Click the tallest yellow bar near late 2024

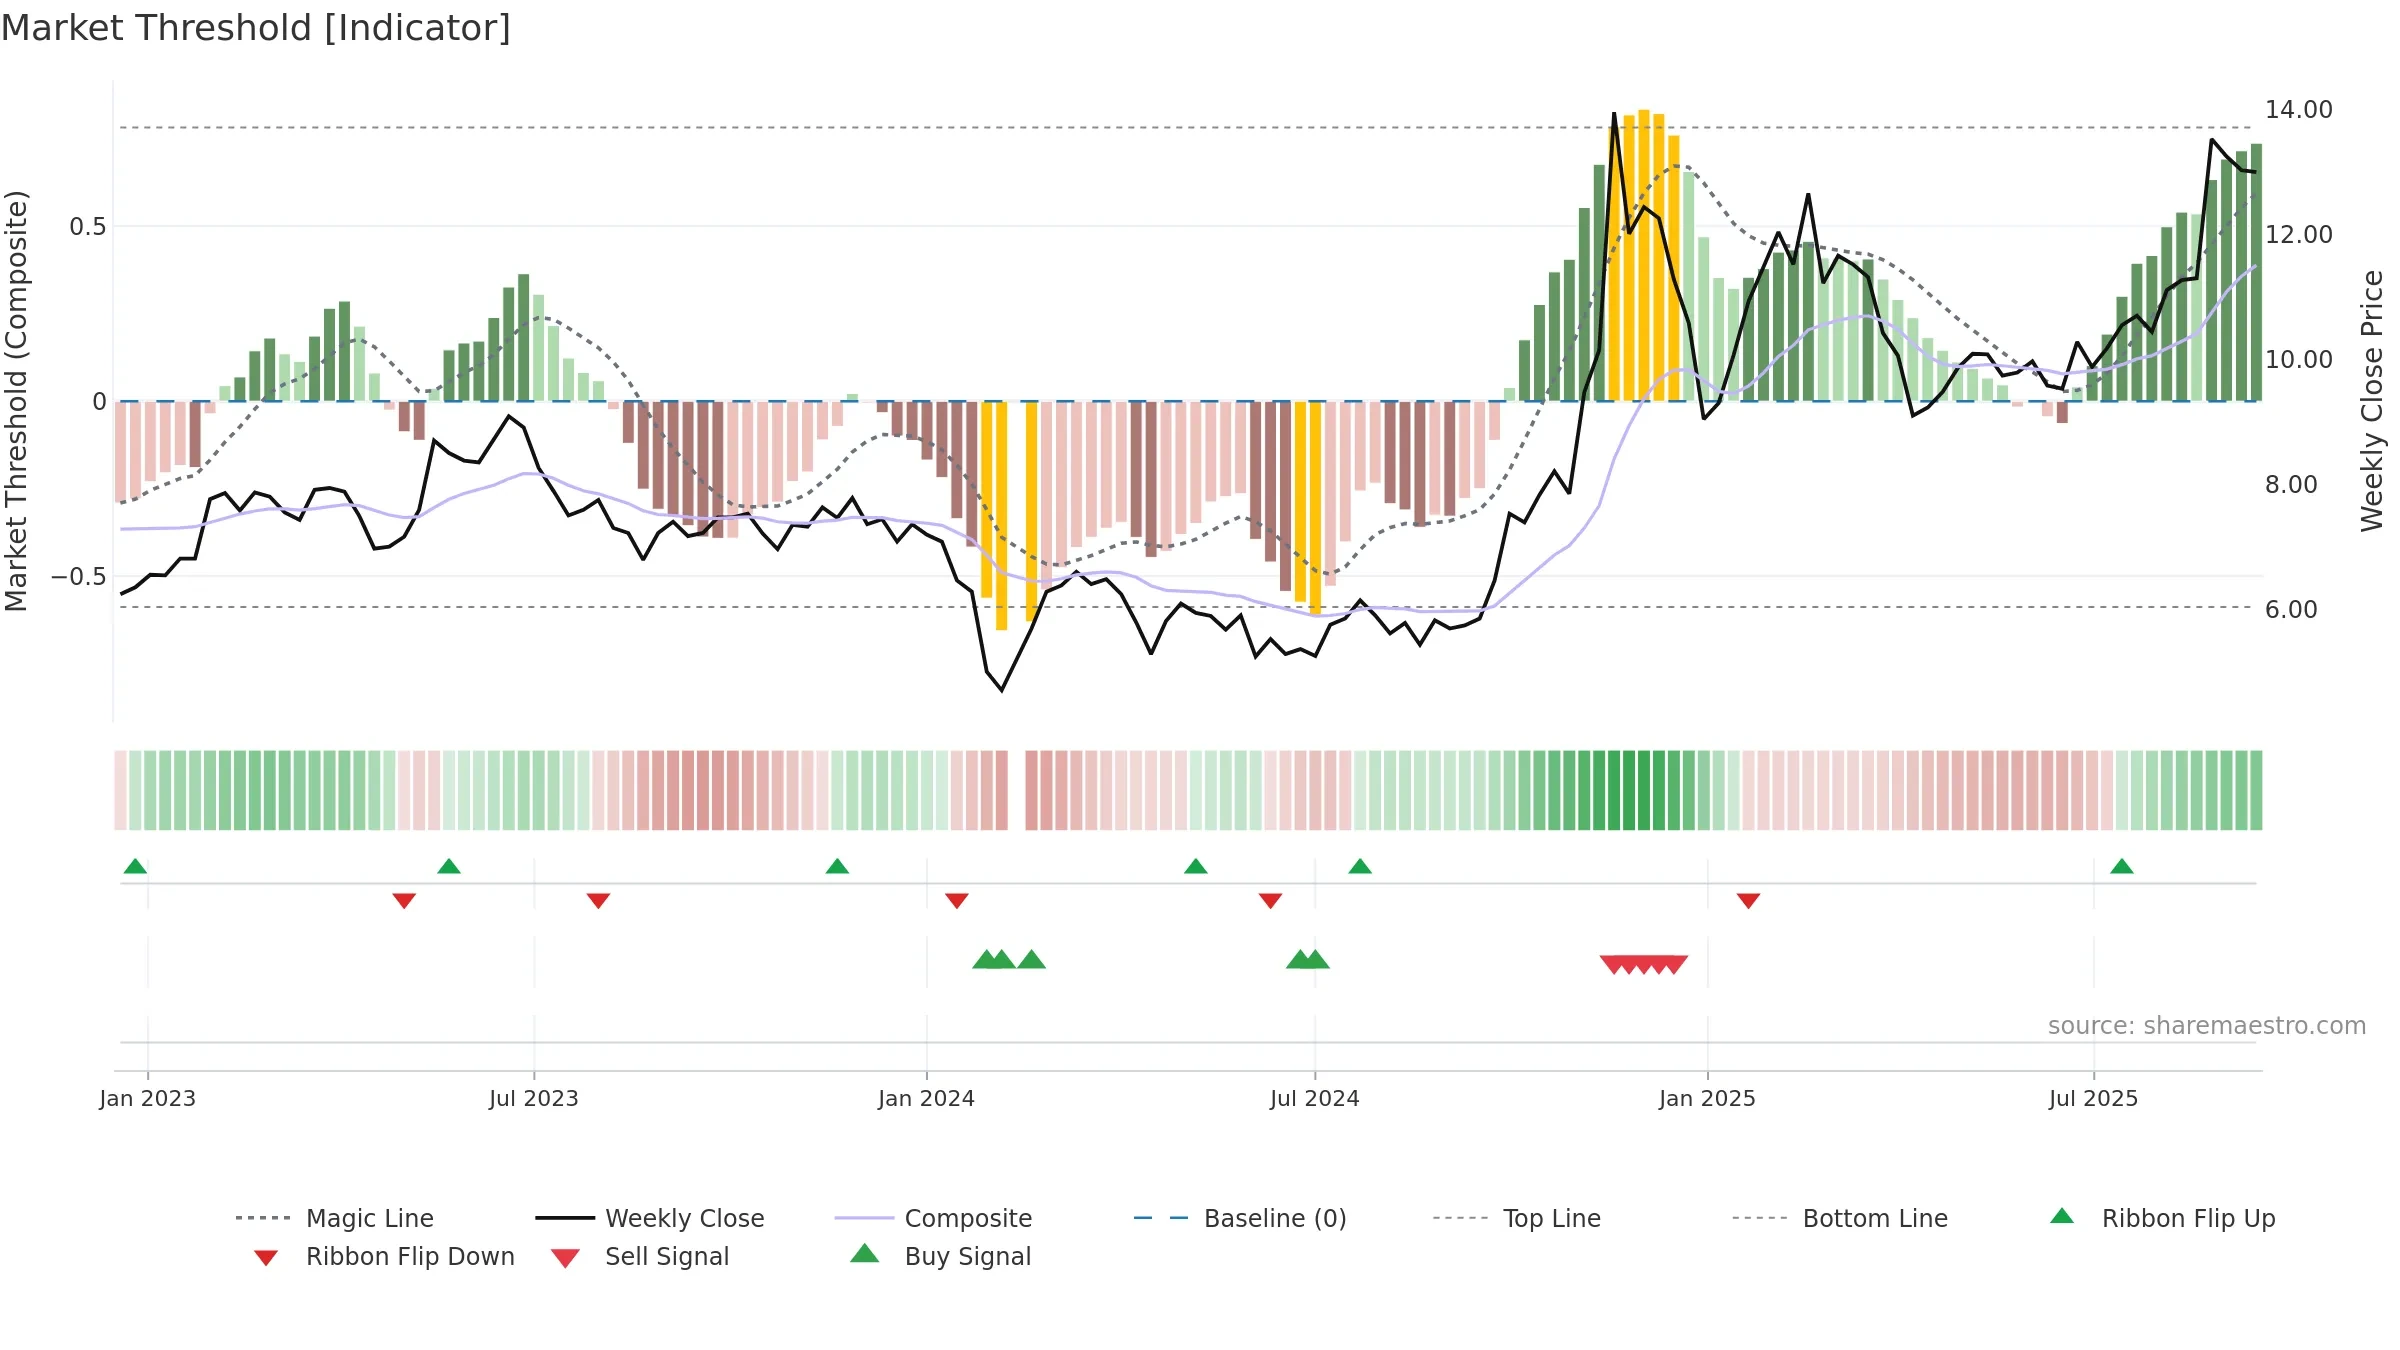tap(1644, 255)
